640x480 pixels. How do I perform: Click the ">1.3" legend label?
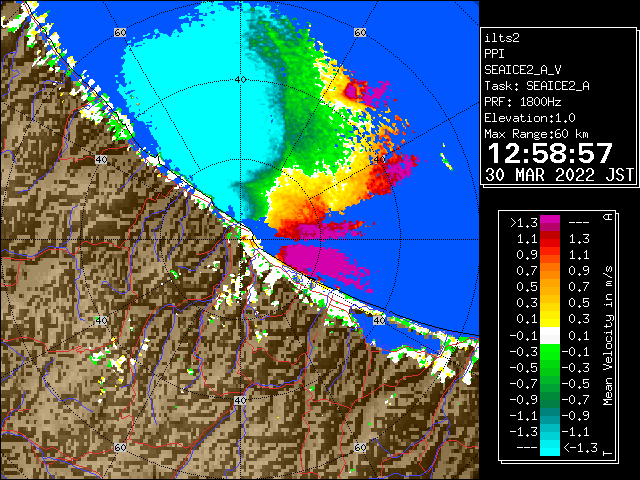click(523, 223)
